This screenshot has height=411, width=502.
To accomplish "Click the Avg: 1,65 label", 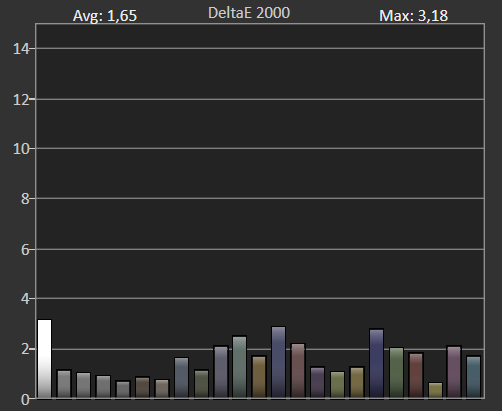I will click(105, 16).
